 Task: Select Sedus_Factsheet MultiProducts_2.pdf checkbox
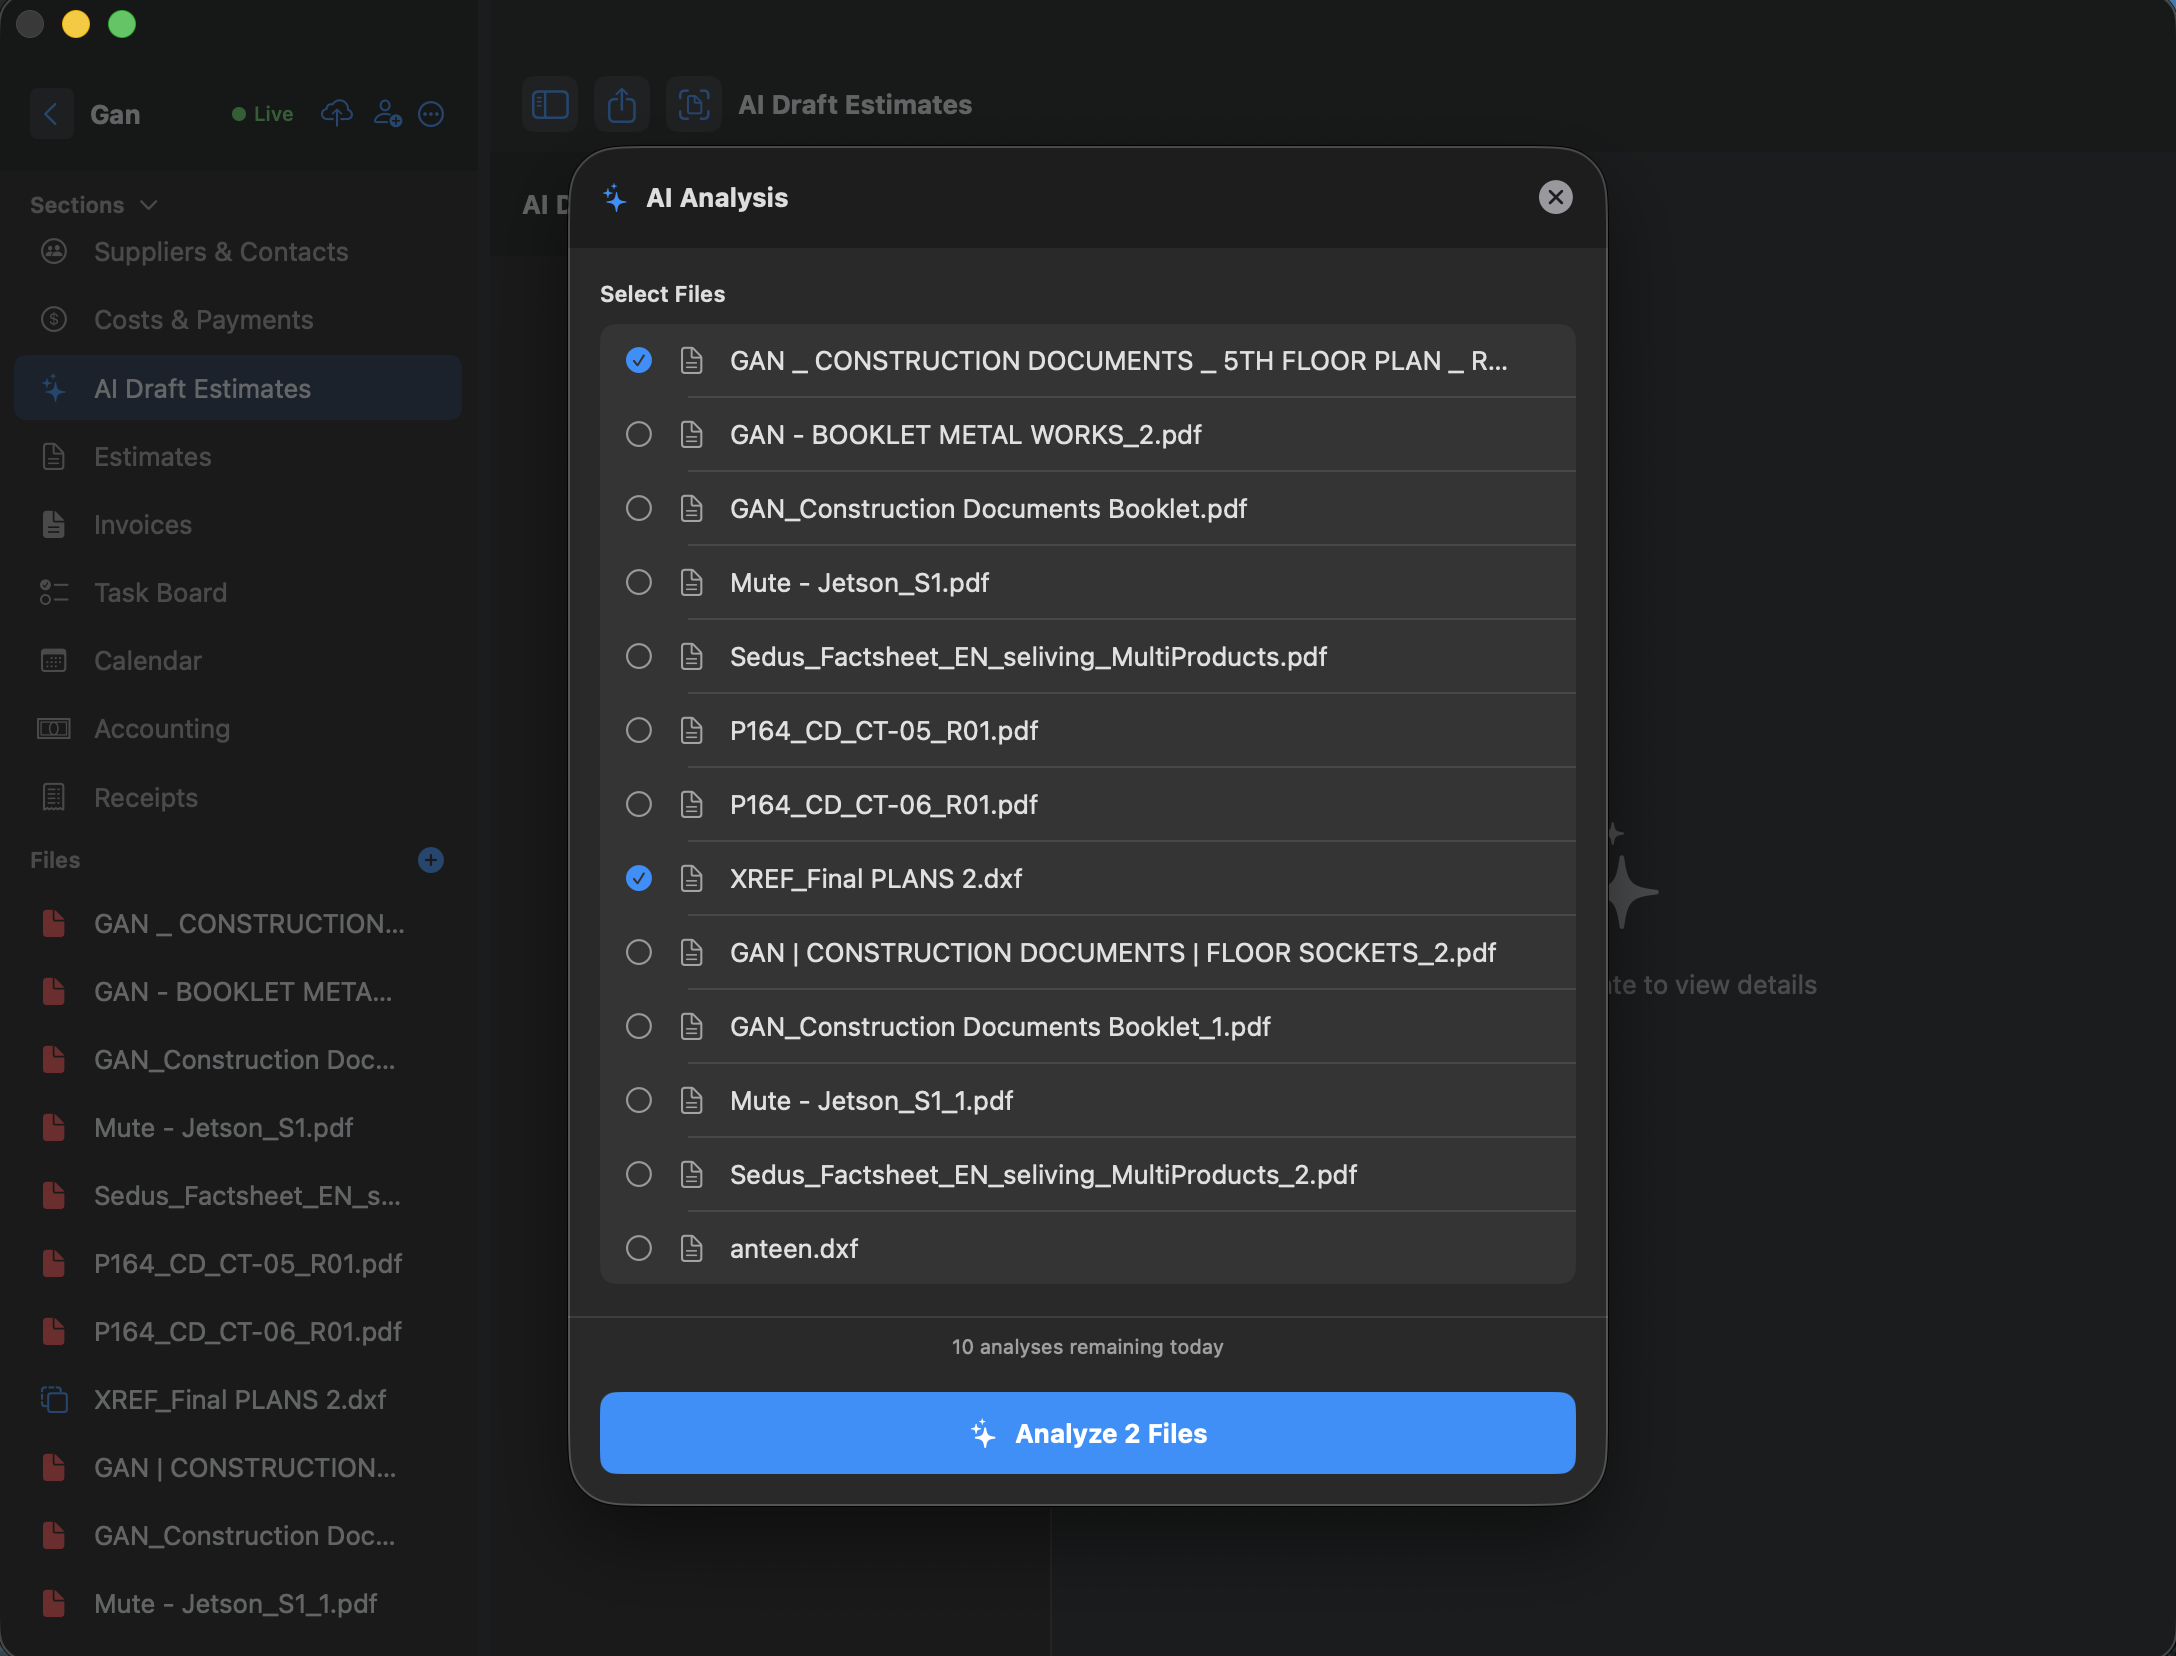coord(639,1174)
